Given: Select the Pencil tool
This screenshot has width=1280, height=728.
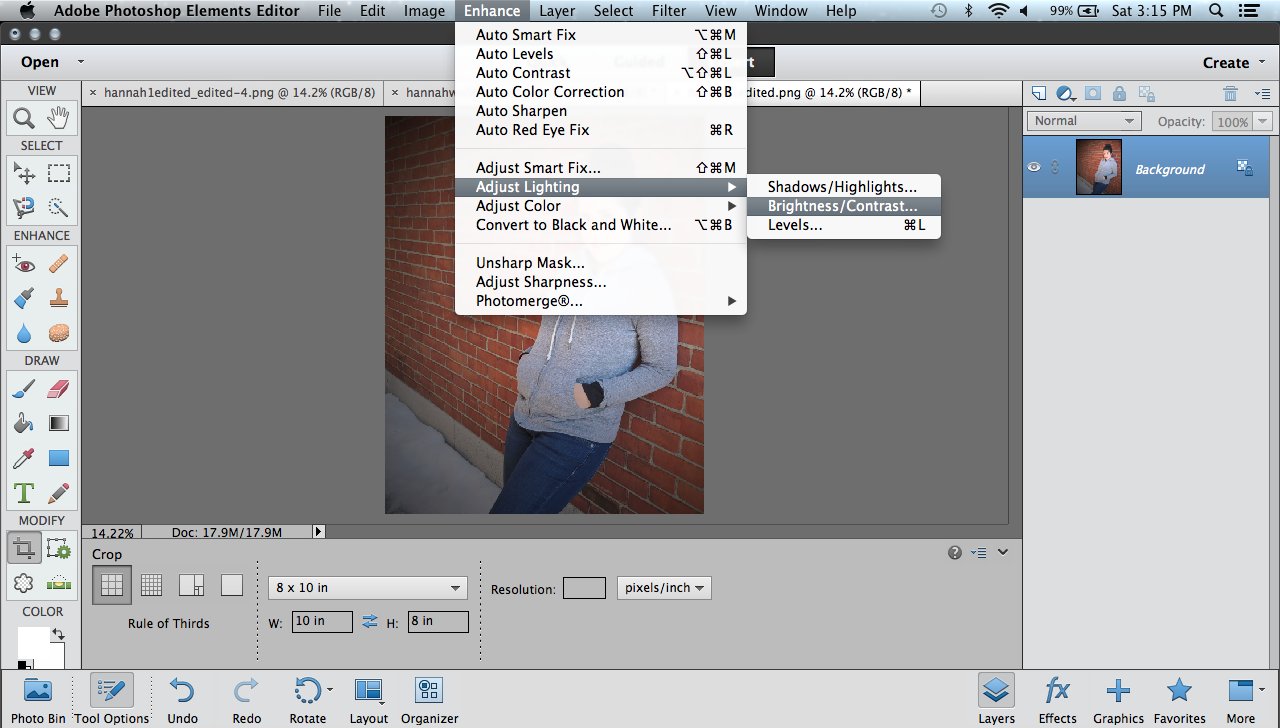Looking at the screenshot, I should [x=58, y=493].
